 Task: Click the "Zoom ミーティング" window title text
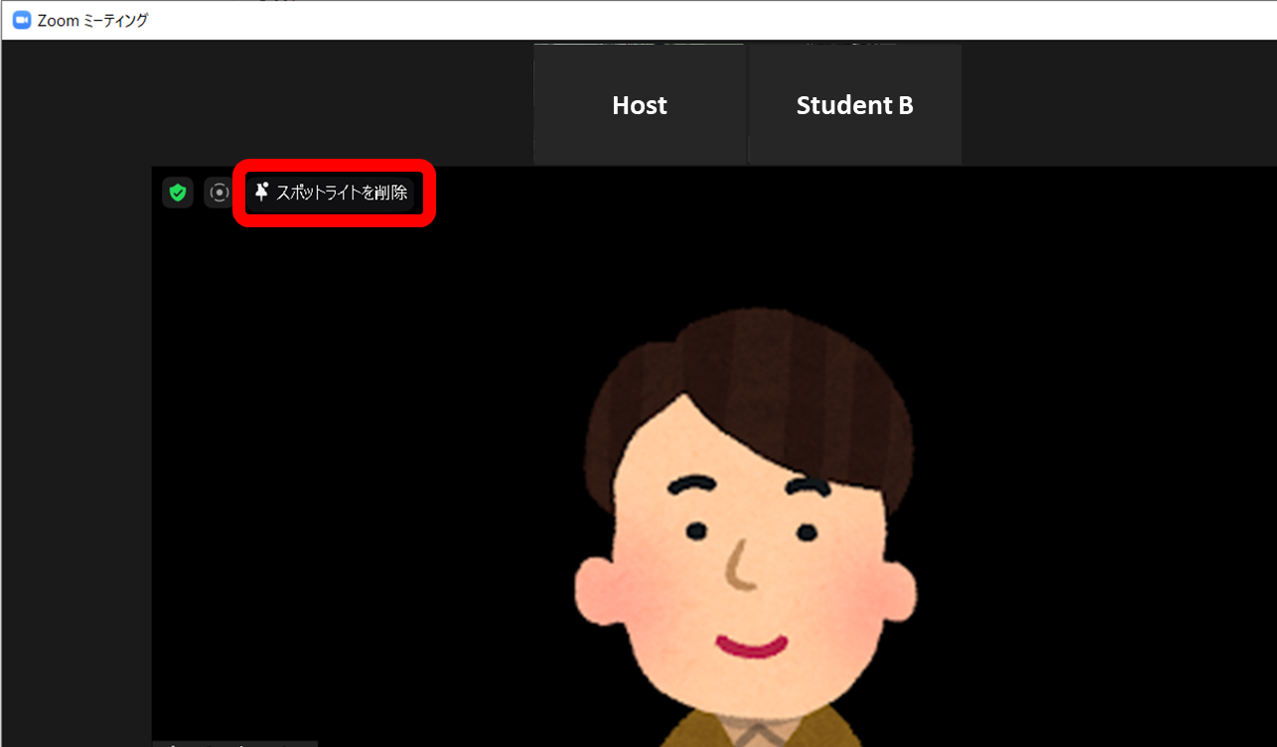(93, 20)
